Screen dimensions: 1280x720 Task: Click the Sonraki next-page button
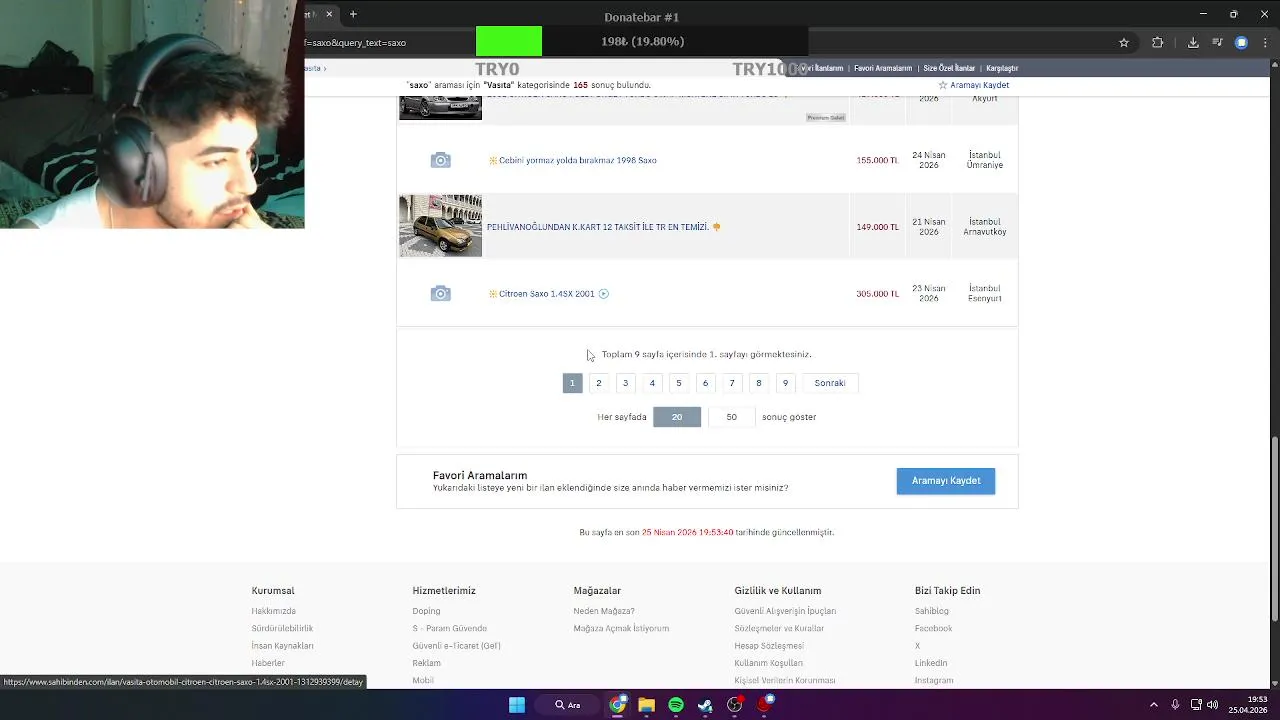[x=830, y=383]
